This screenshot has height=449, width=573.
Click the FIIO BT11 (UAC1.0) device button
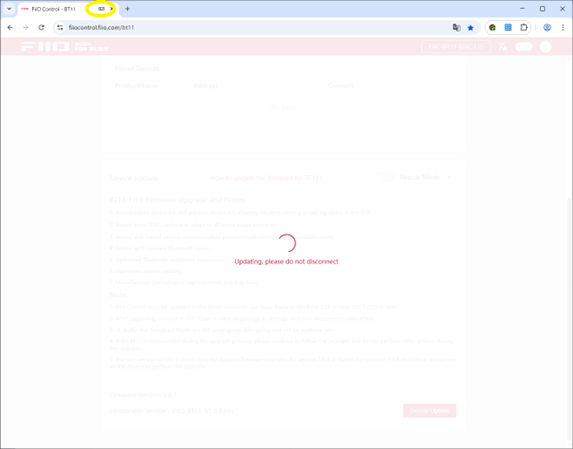click(x=456, y=47)
